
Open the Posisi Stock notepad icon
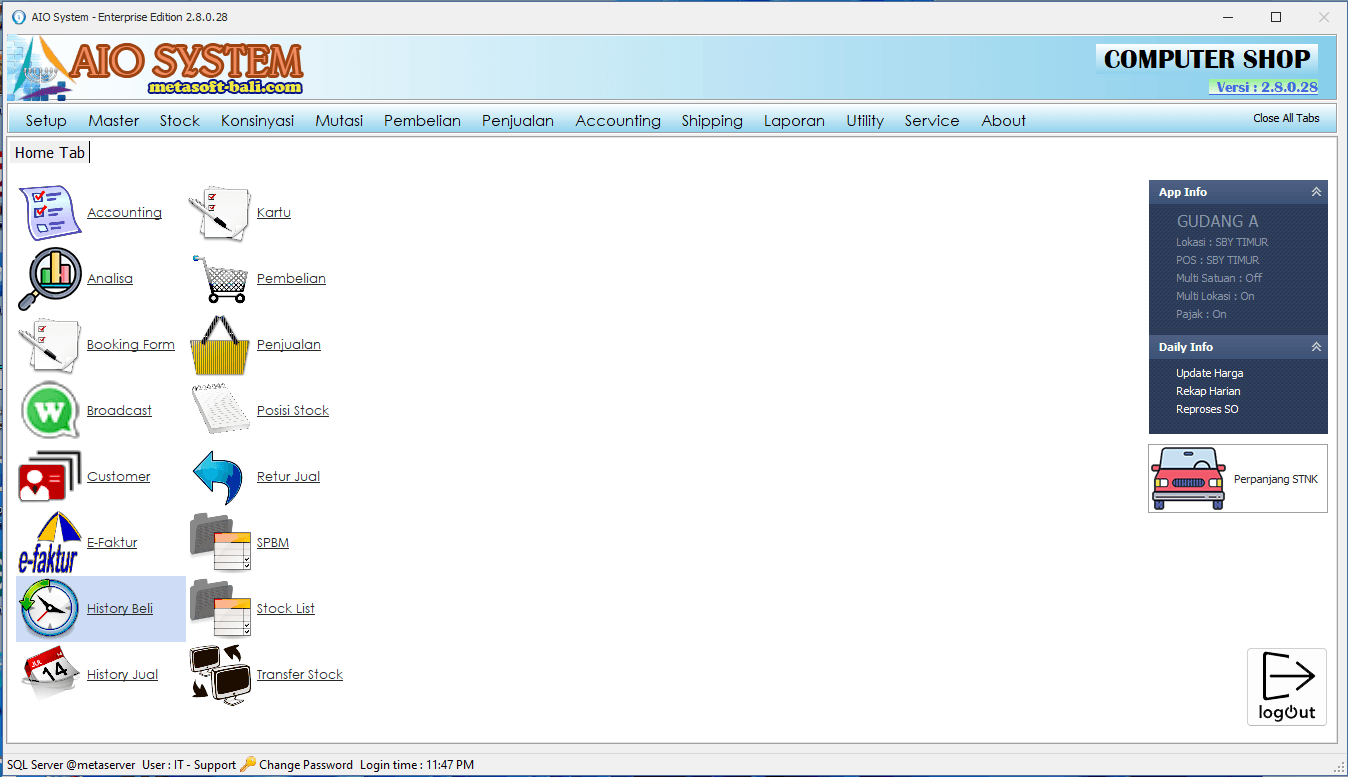click(x=220, y=410)
